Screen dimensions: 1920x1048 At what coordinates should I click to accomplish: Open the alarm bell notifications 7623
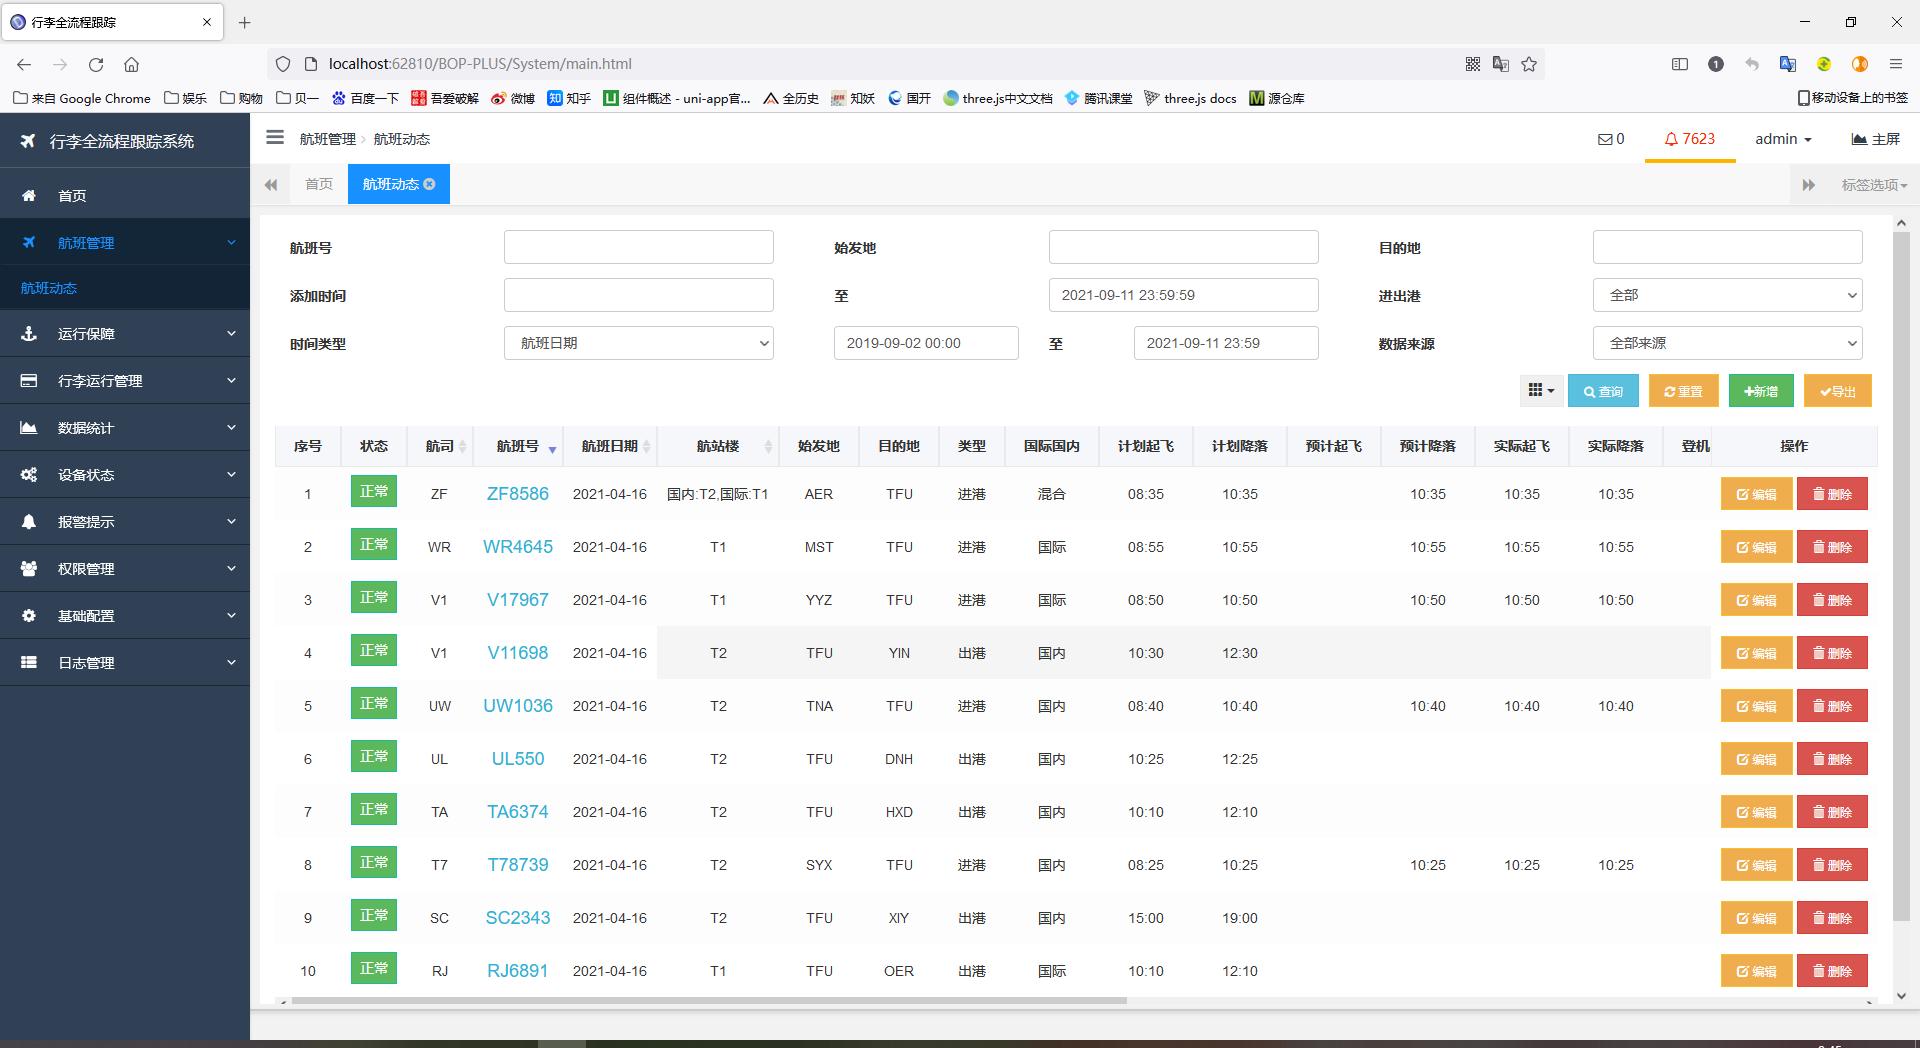1689,139
